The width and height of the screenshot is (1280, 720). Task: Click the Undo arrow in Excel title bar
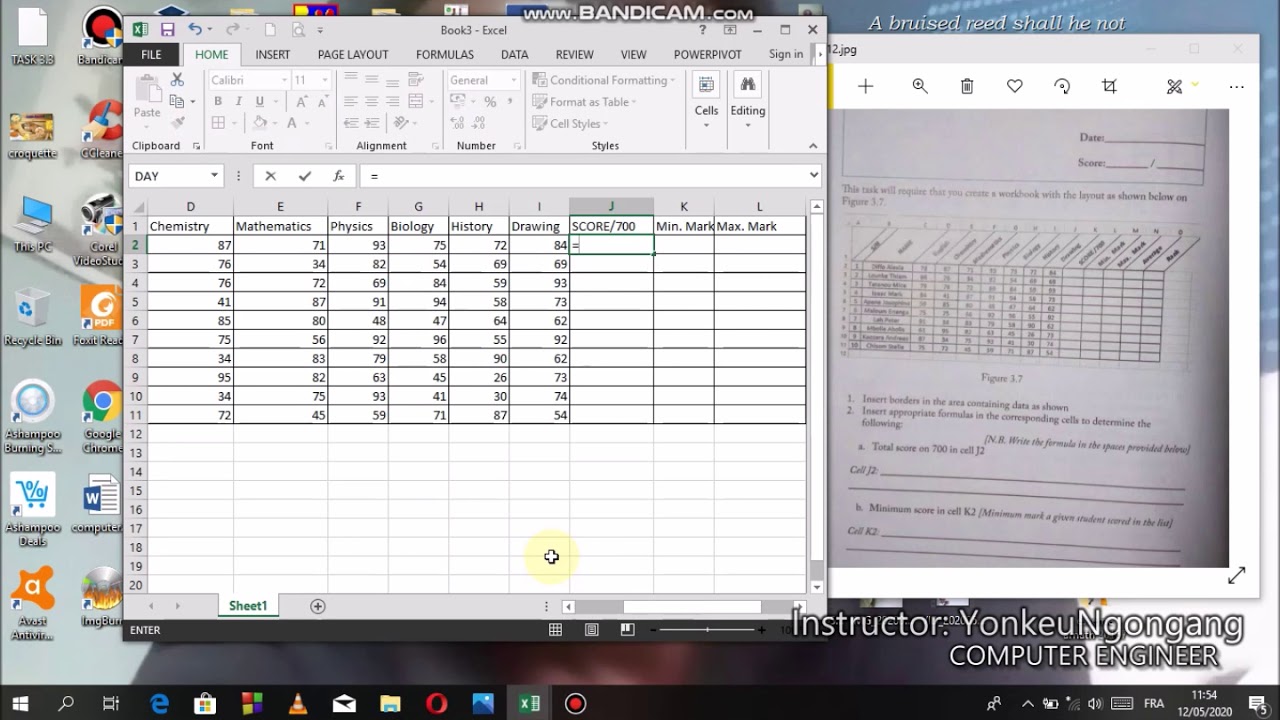coord(195,30)
